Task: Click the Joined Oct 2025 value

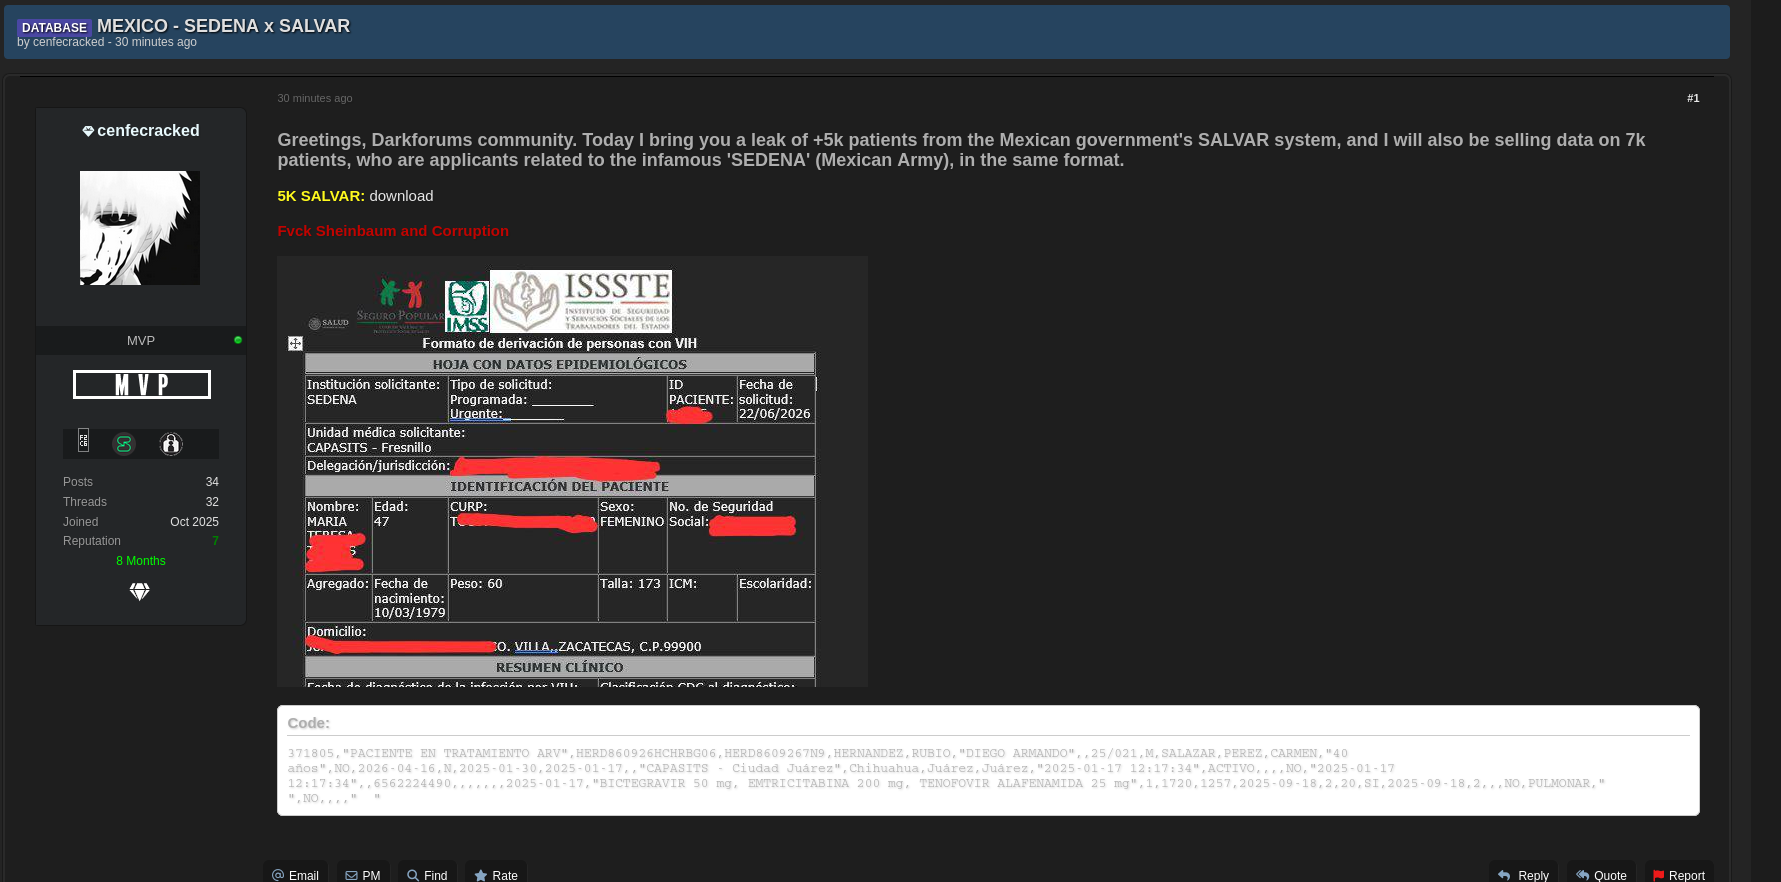Action: (x=194, y=522)
